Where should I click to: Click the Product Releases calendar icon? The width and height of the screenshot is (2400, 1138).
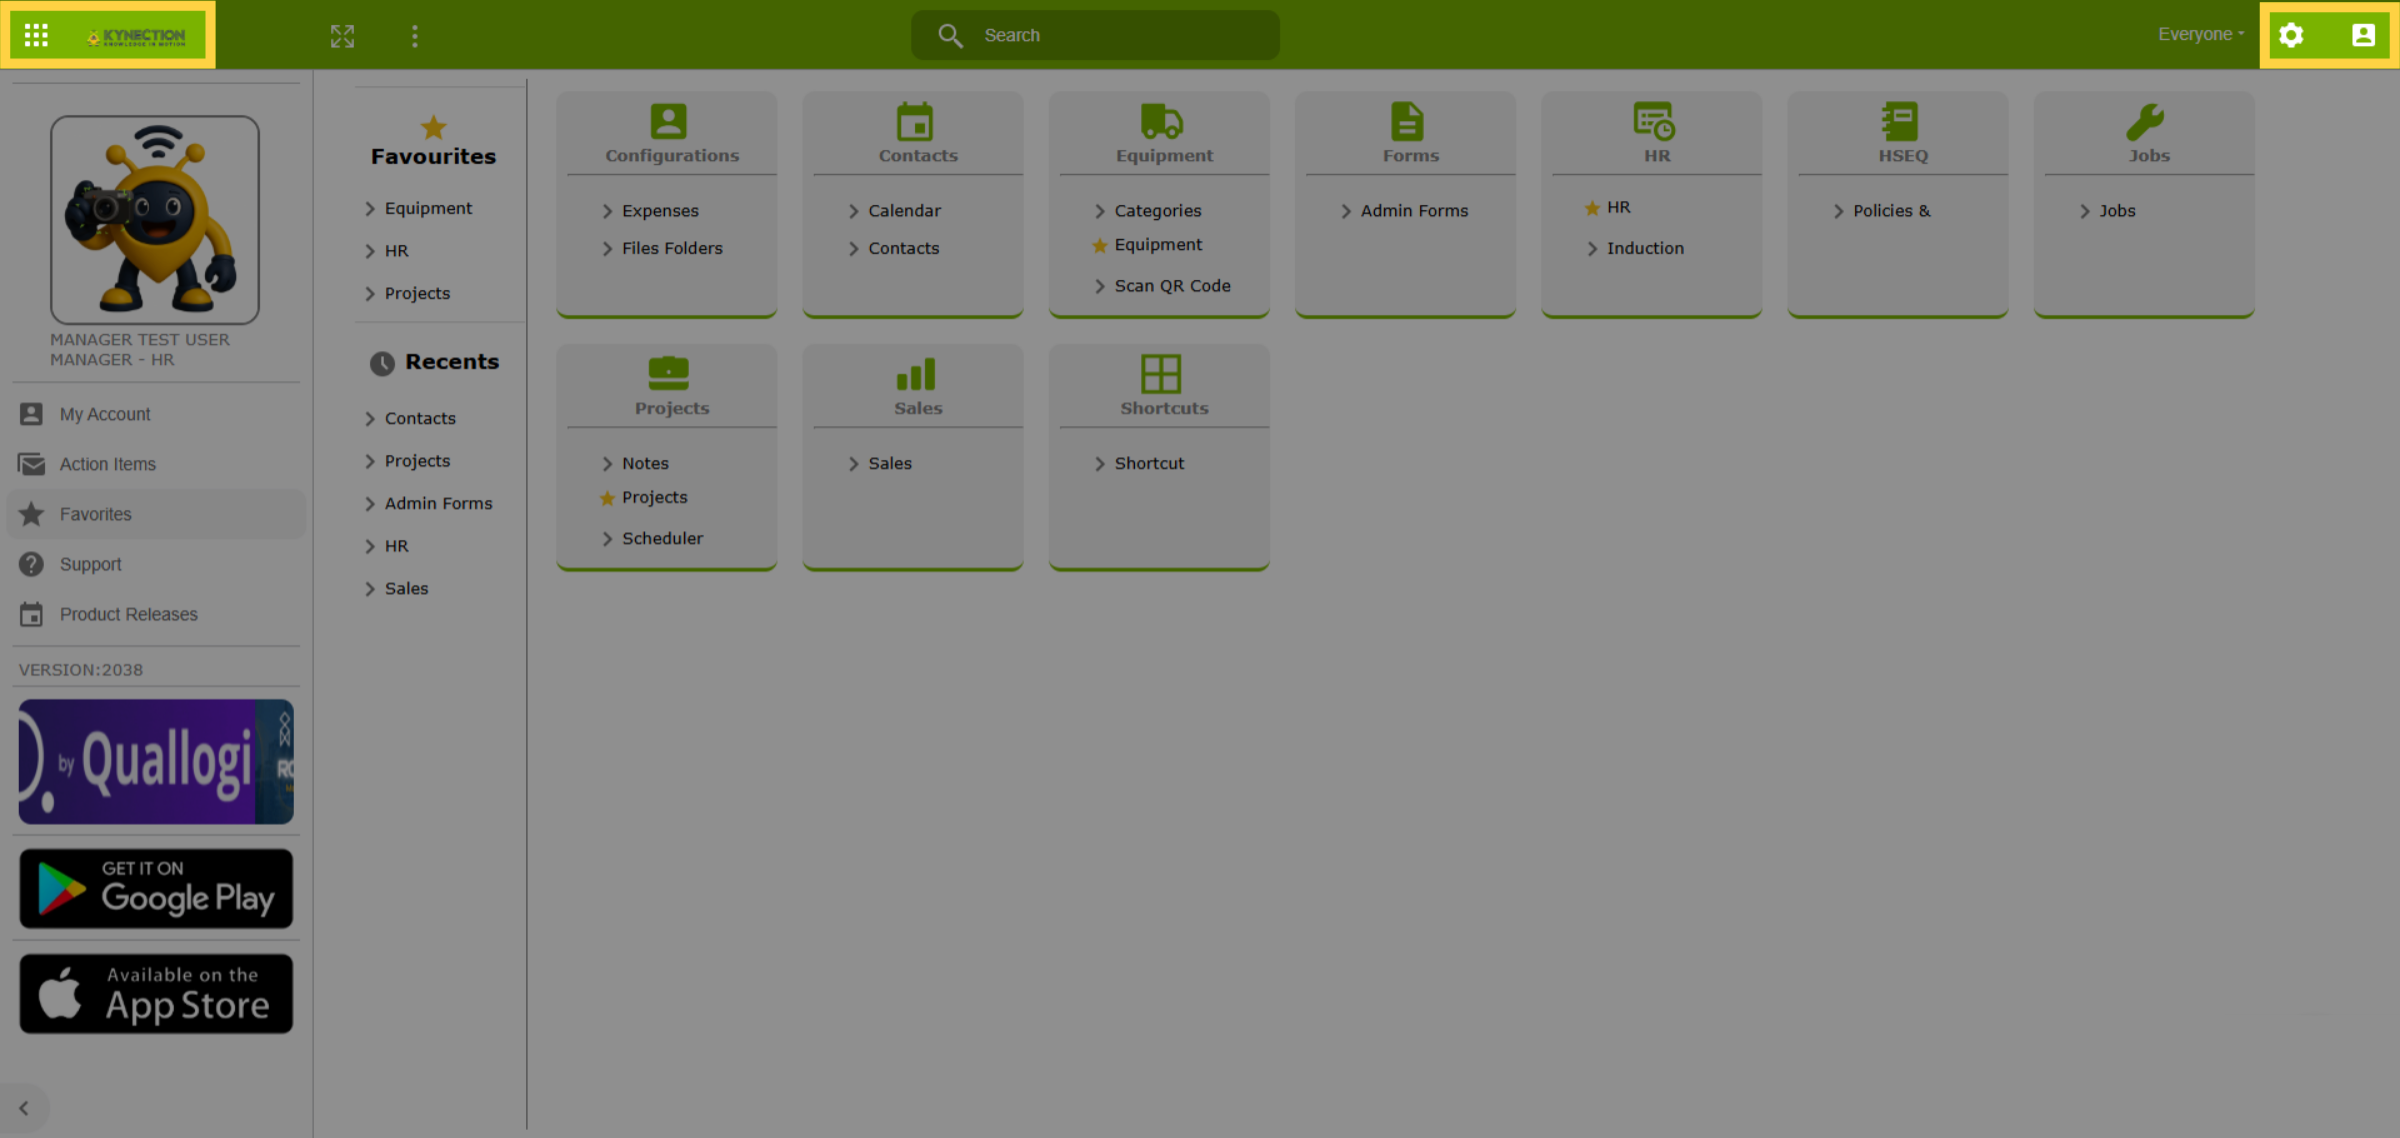[x=31, y=614]
